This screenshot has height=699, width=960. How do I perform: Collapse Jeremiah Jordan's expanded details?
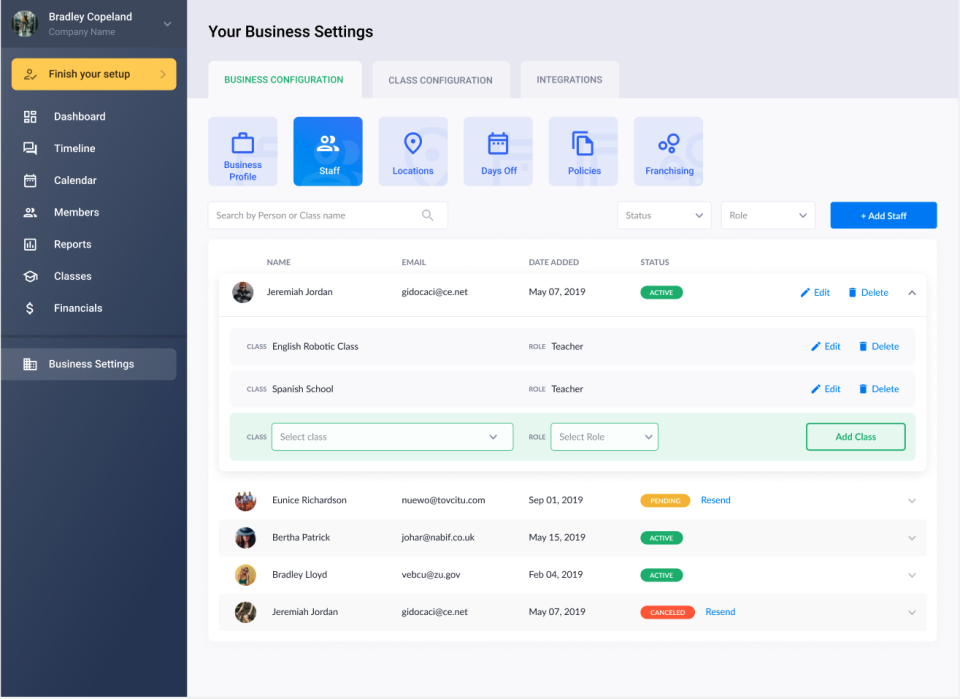tap(911, 292)
